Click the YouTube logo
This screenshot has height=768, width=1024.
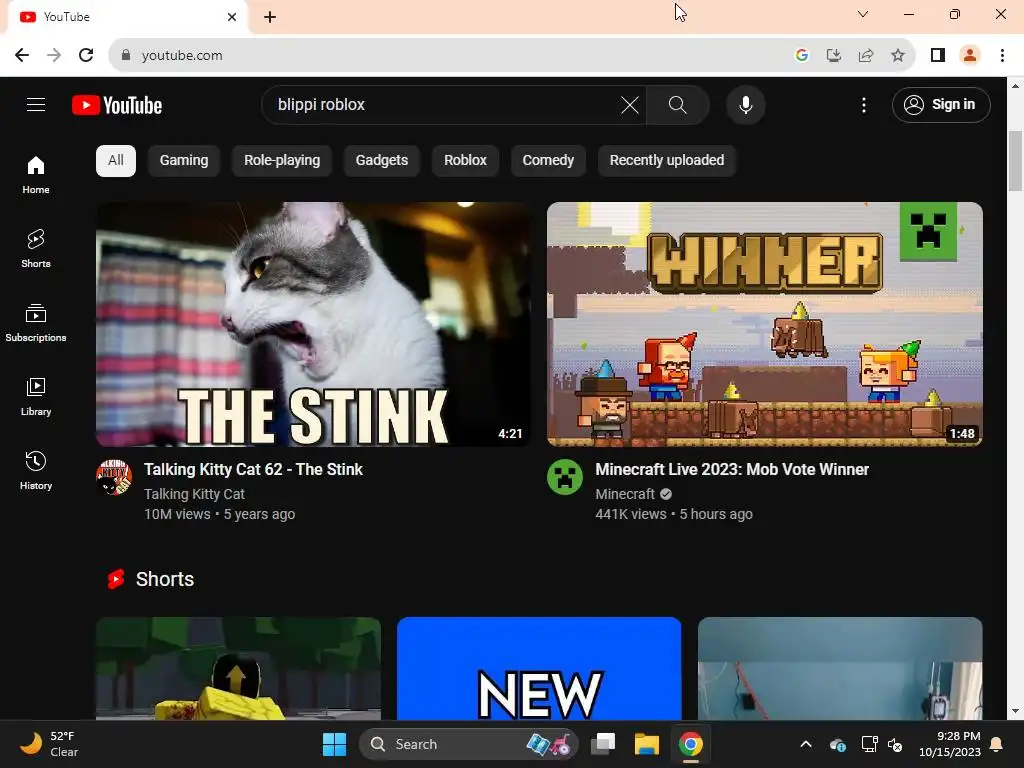click(117, 105)
